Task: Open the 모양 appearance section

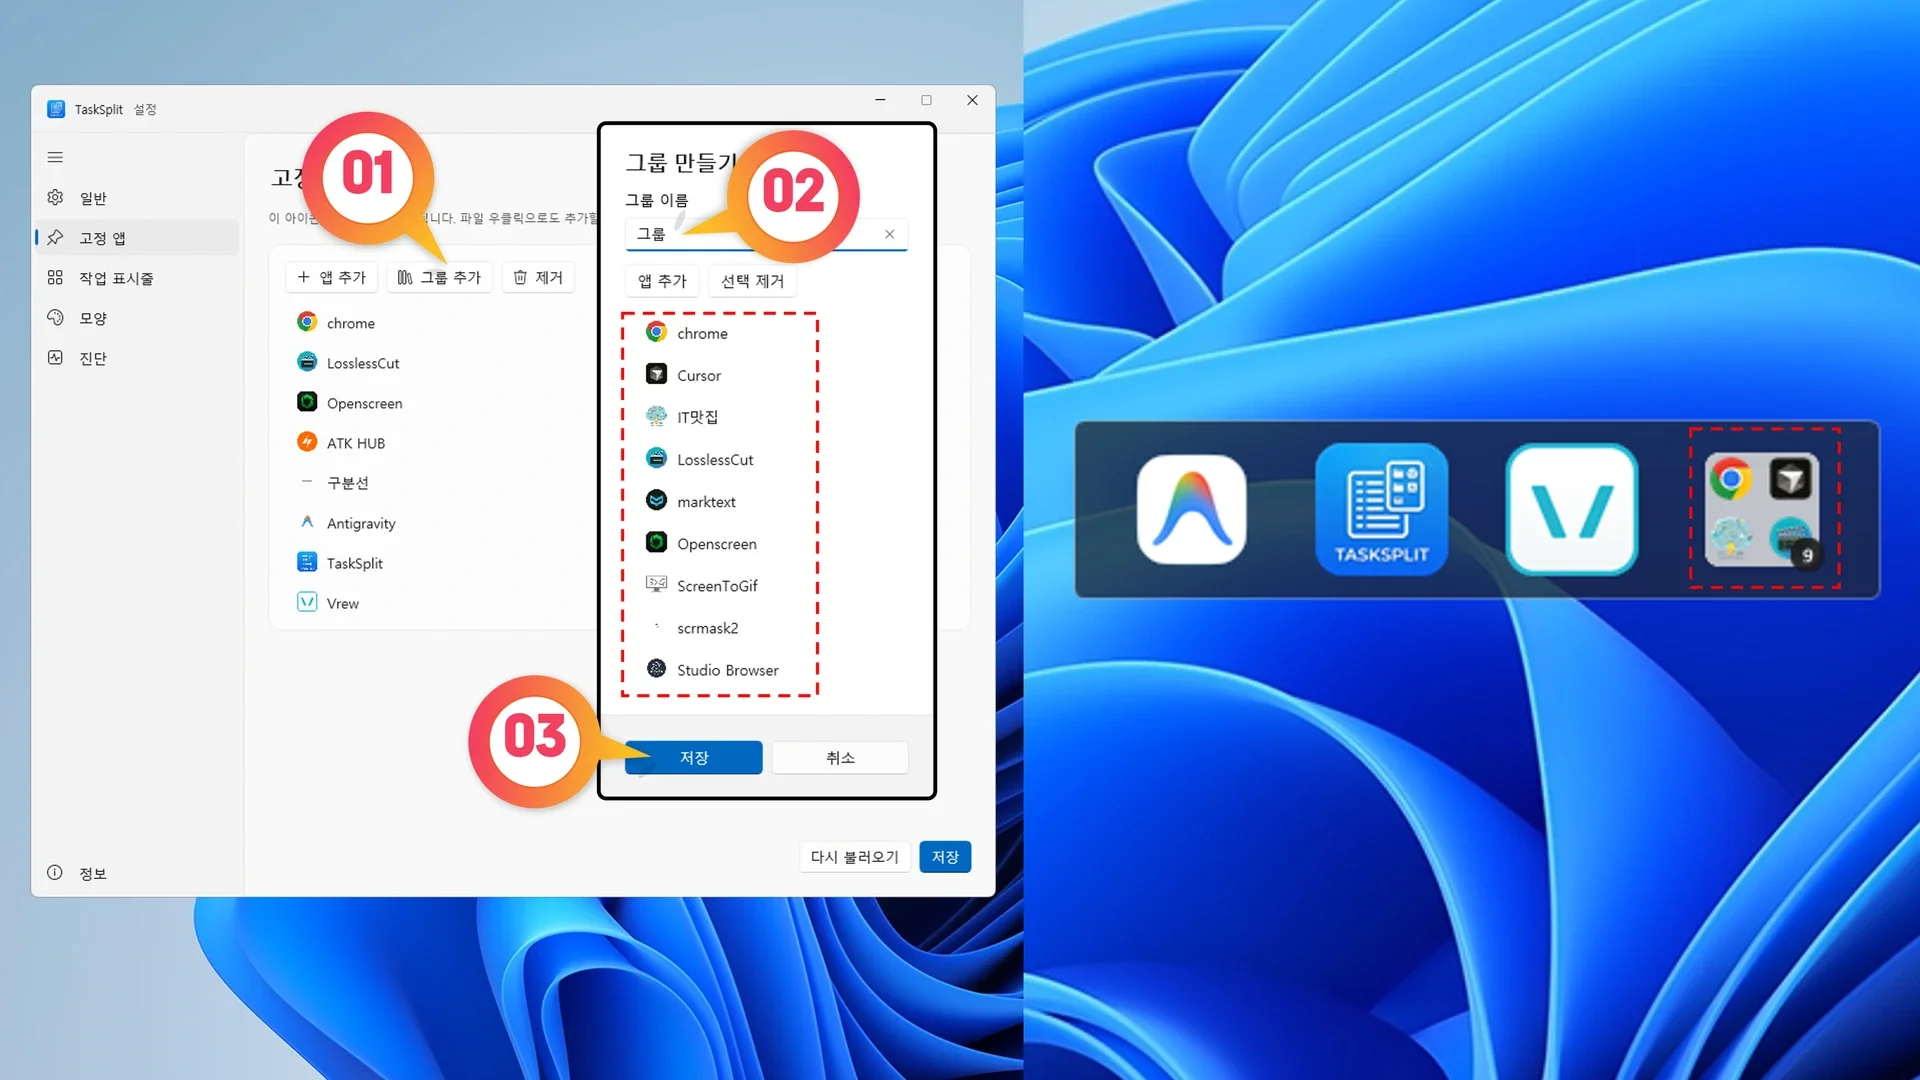Action: [x=137, y=318]
